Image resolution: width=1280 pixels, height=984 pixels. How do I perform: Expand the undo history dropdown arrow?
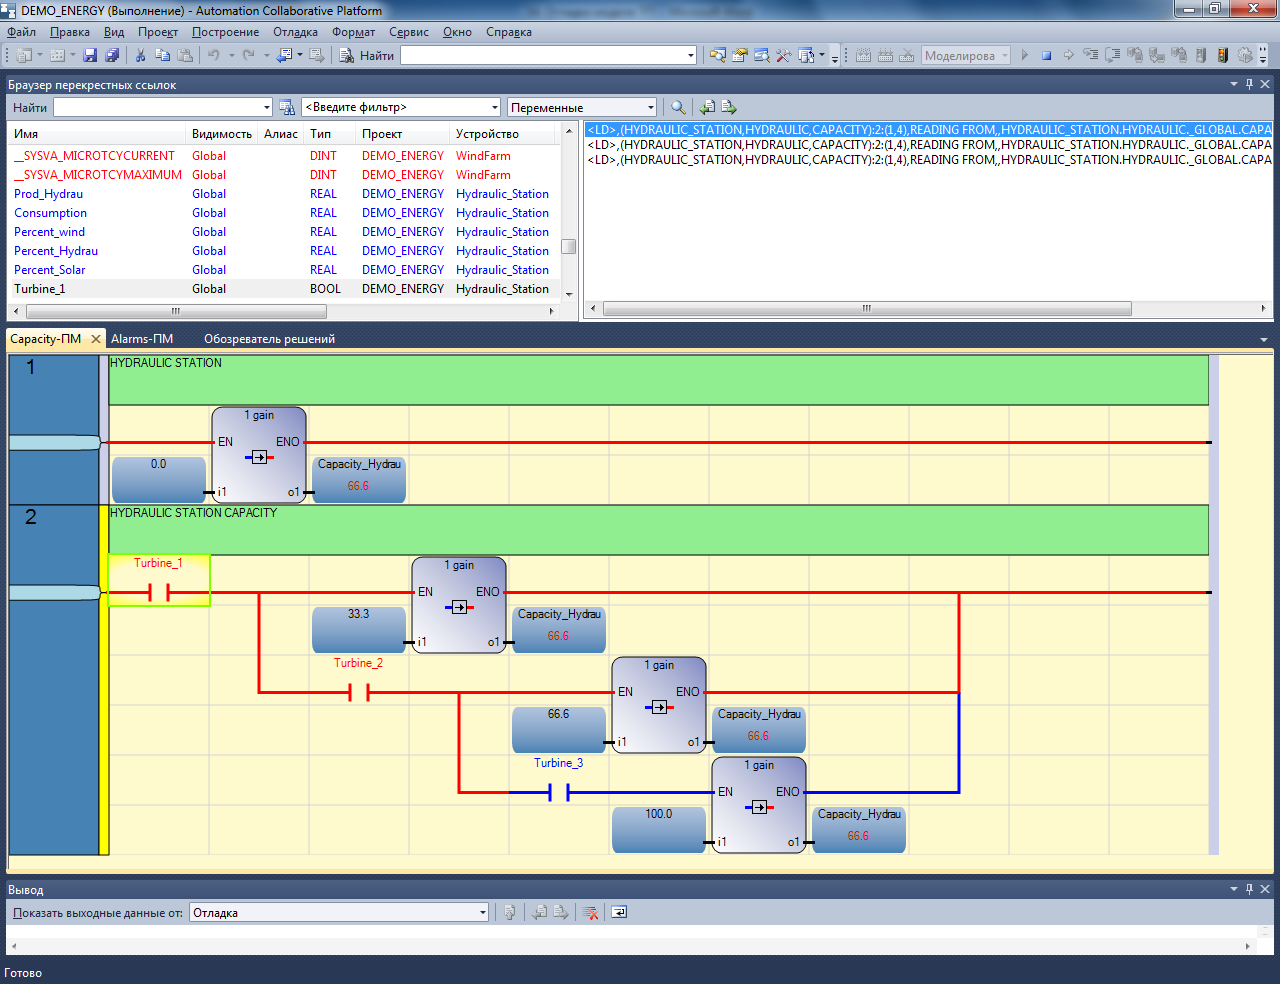tap(232, 55)
